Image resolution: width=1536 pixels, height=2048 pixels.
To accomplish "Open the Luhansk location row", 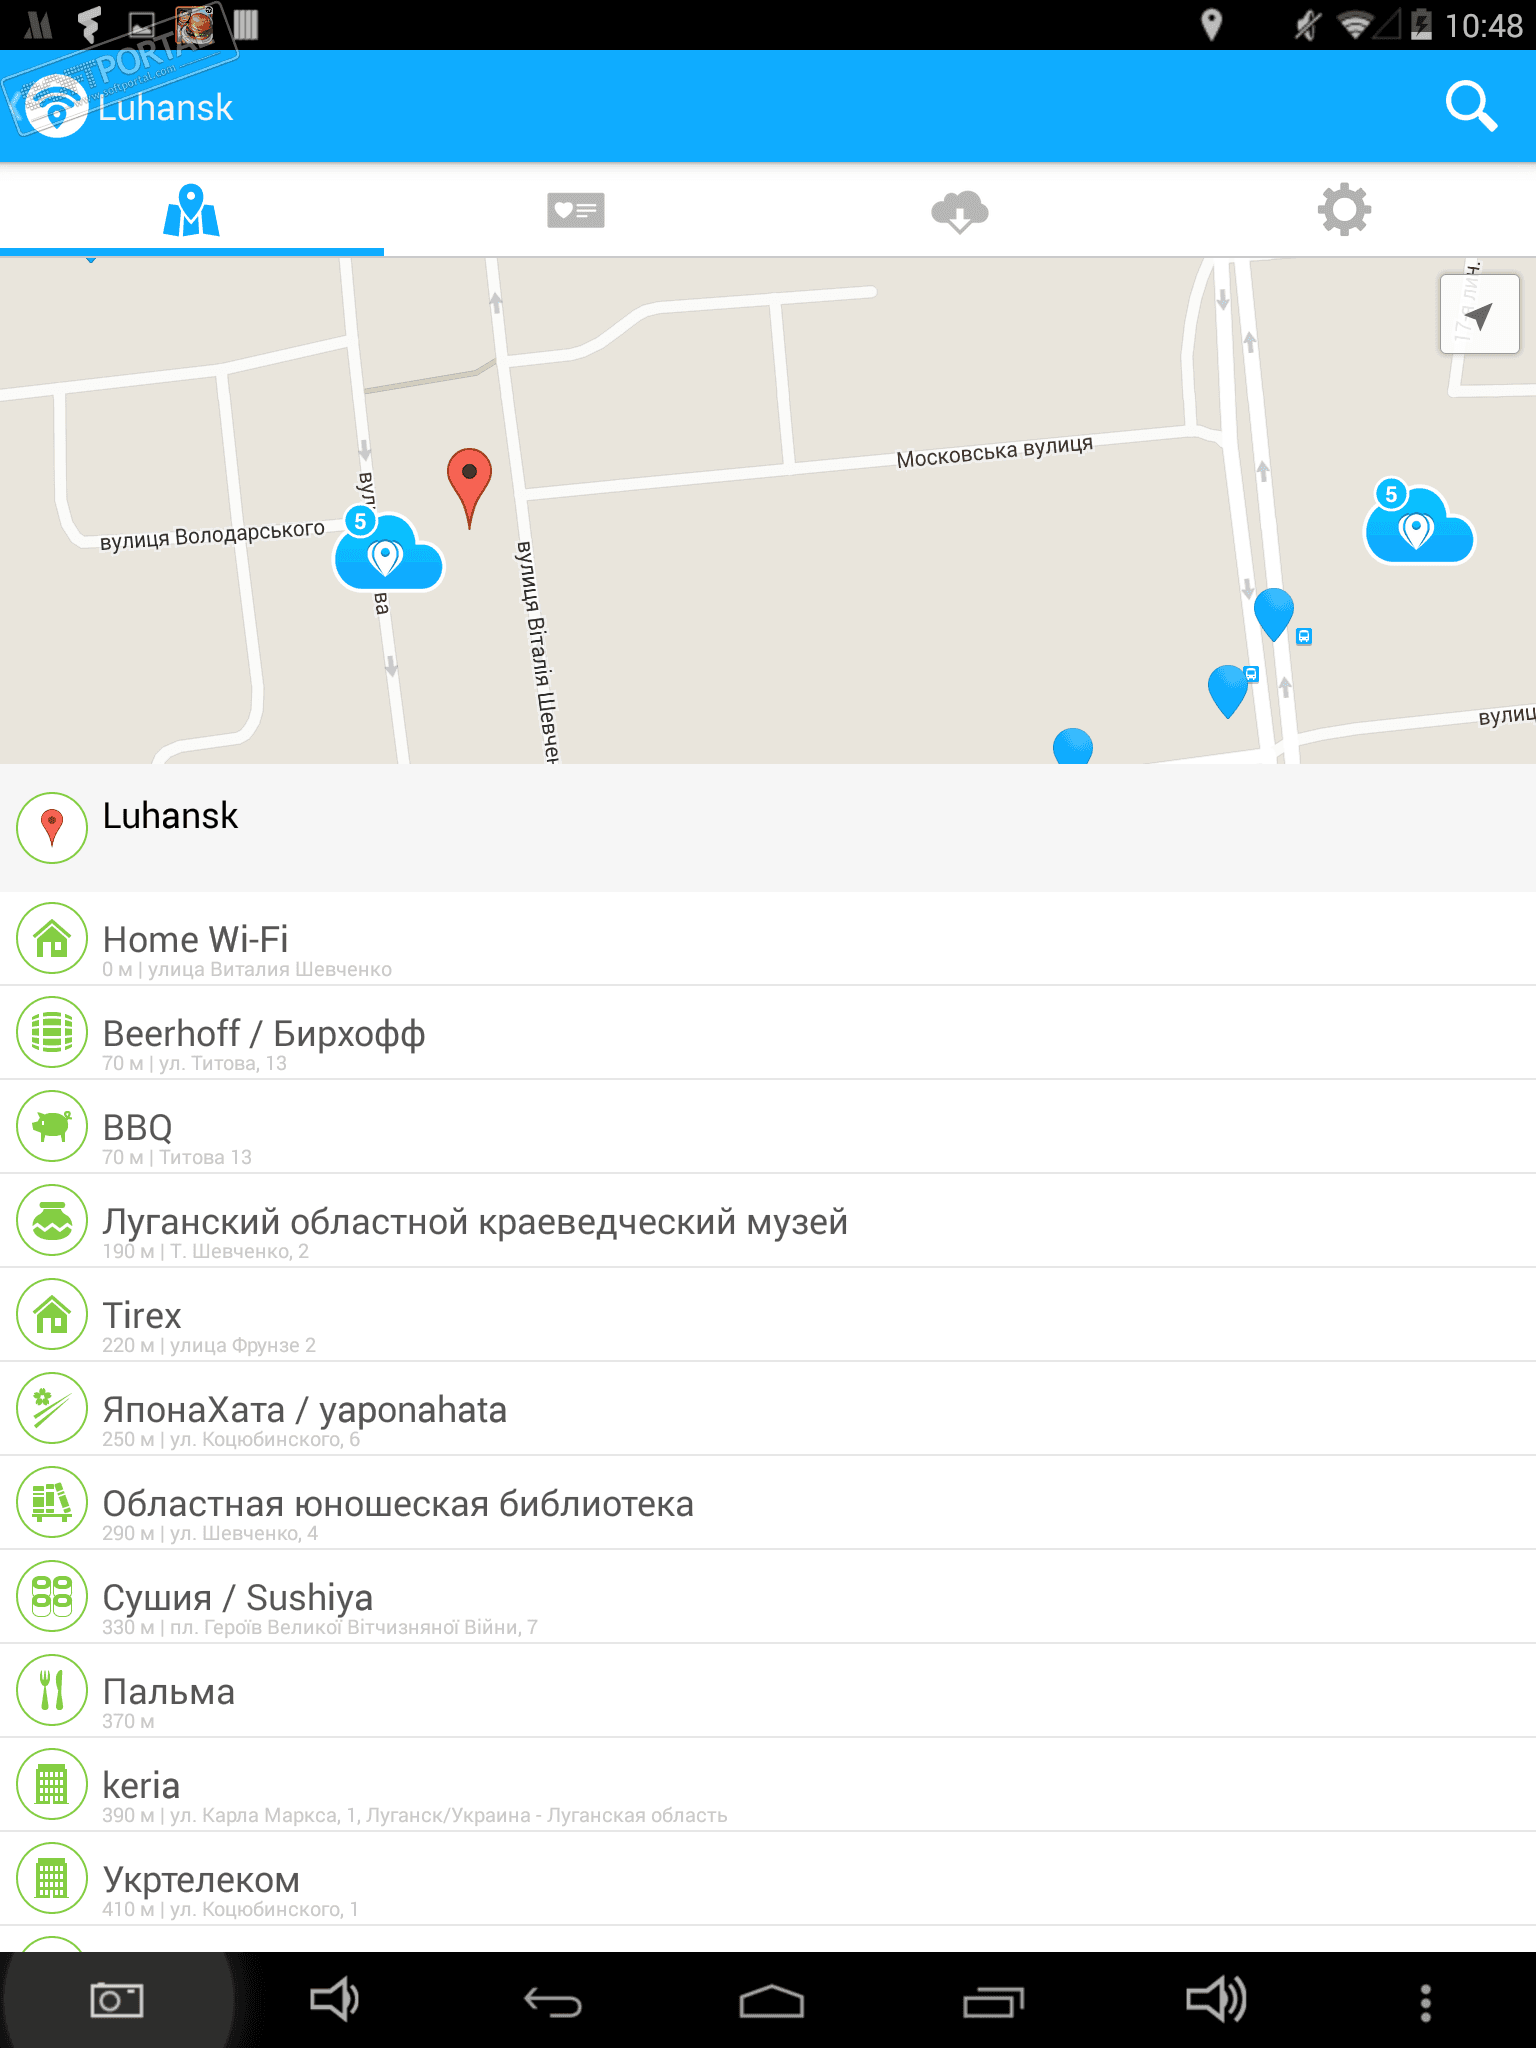I will point(768,828).
